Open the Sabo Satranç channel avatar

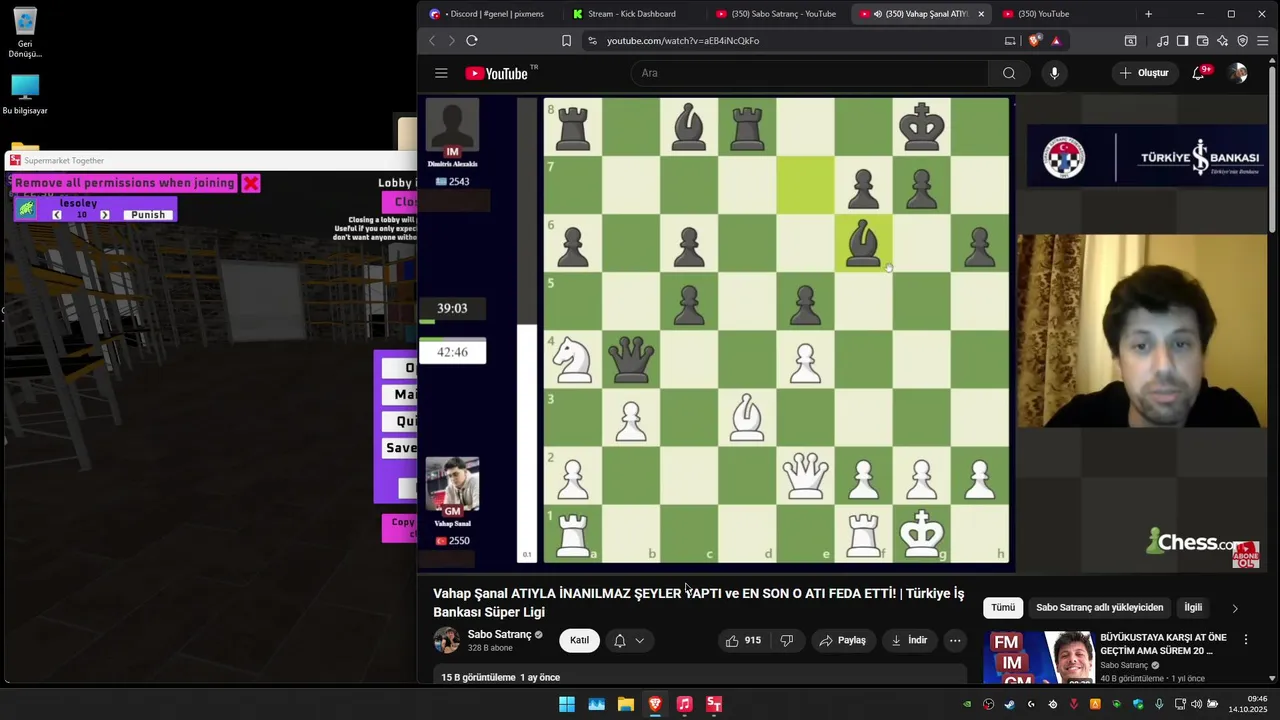(x=446, y=640)
